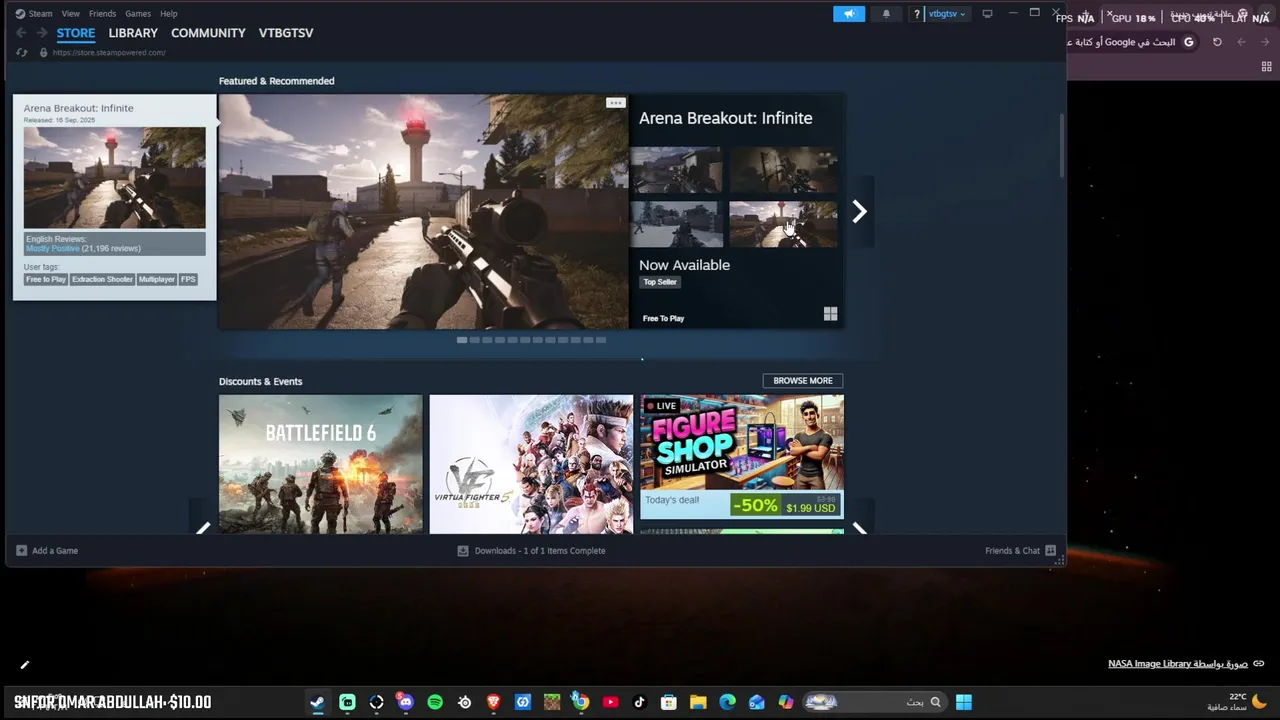
Task: Open File Explorer from the taskbar
Action: (x=698, y=702)
